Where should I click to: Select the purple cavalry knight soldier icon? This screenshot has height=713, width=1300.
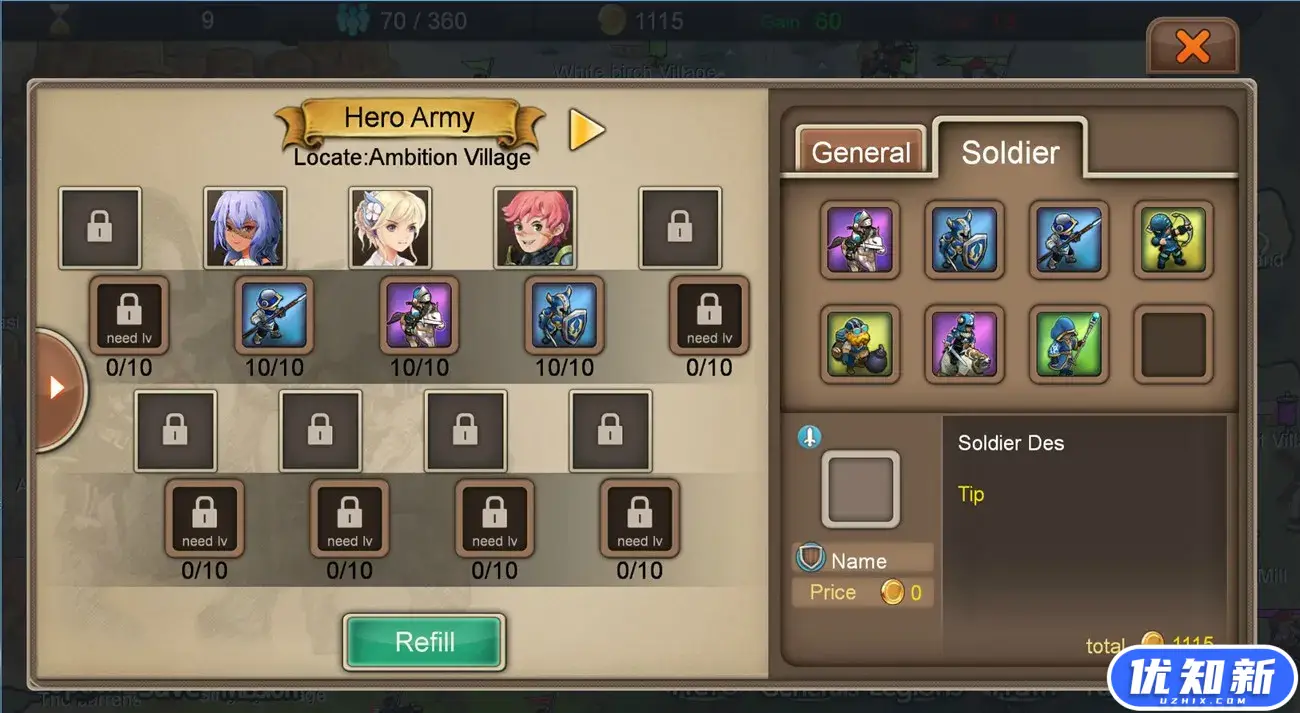tap(860, 240)
